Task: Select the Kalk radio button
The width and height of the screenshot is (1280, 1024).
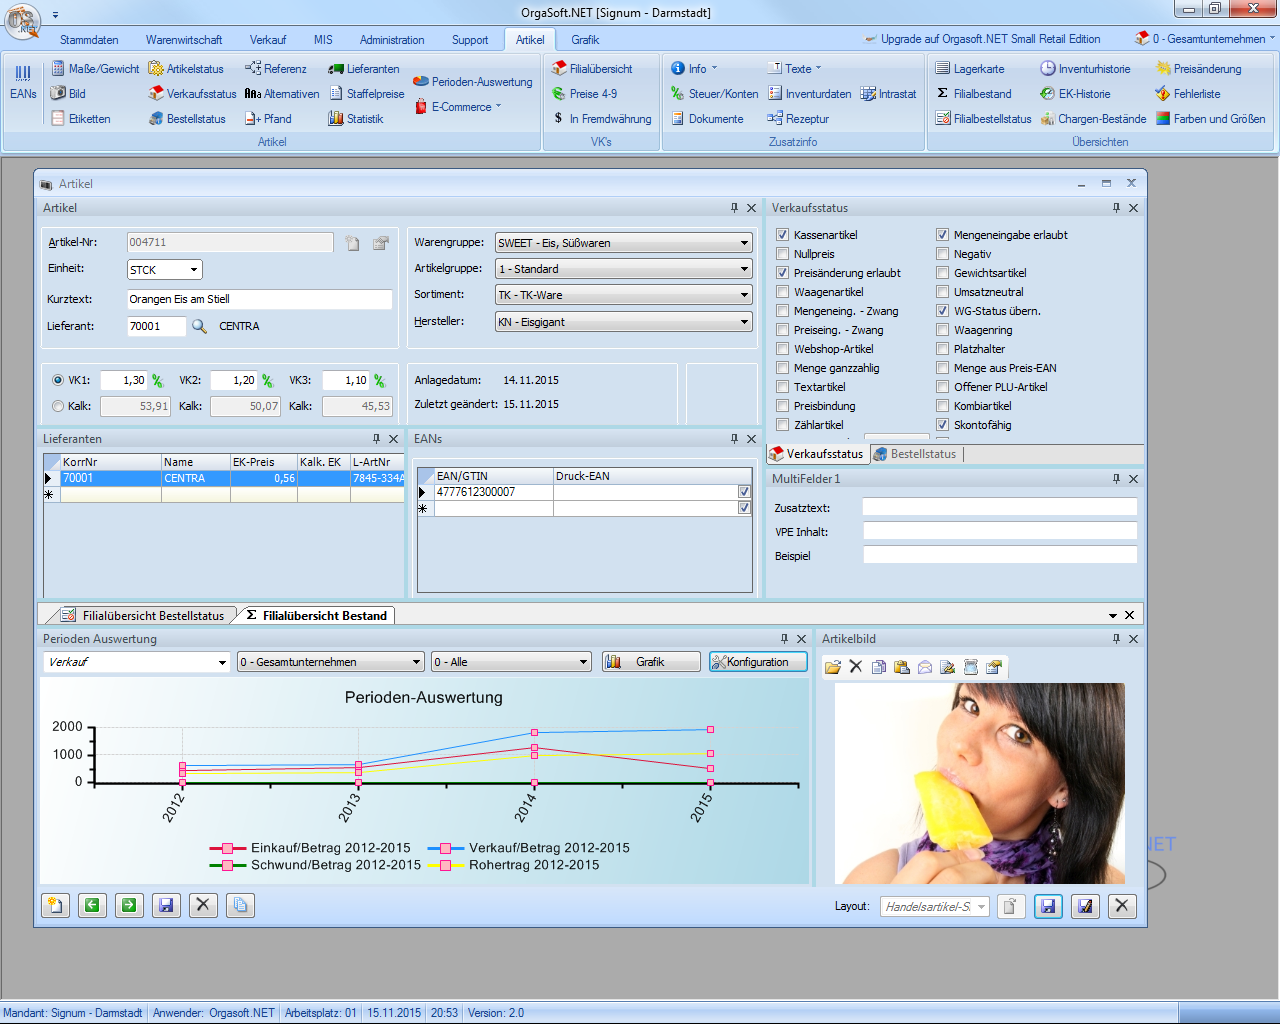Action: (x=58, y=406)
